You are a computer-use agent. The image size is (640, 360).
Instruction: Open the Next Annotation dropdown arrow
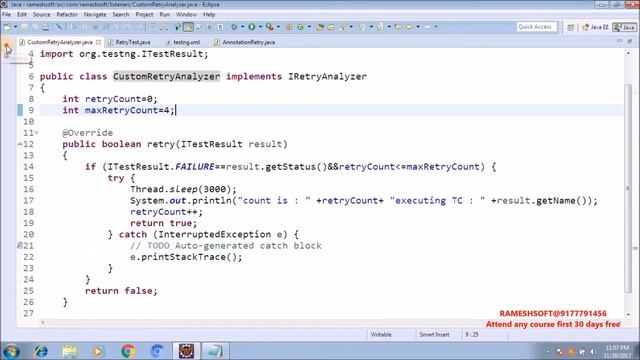coord(371,27)
